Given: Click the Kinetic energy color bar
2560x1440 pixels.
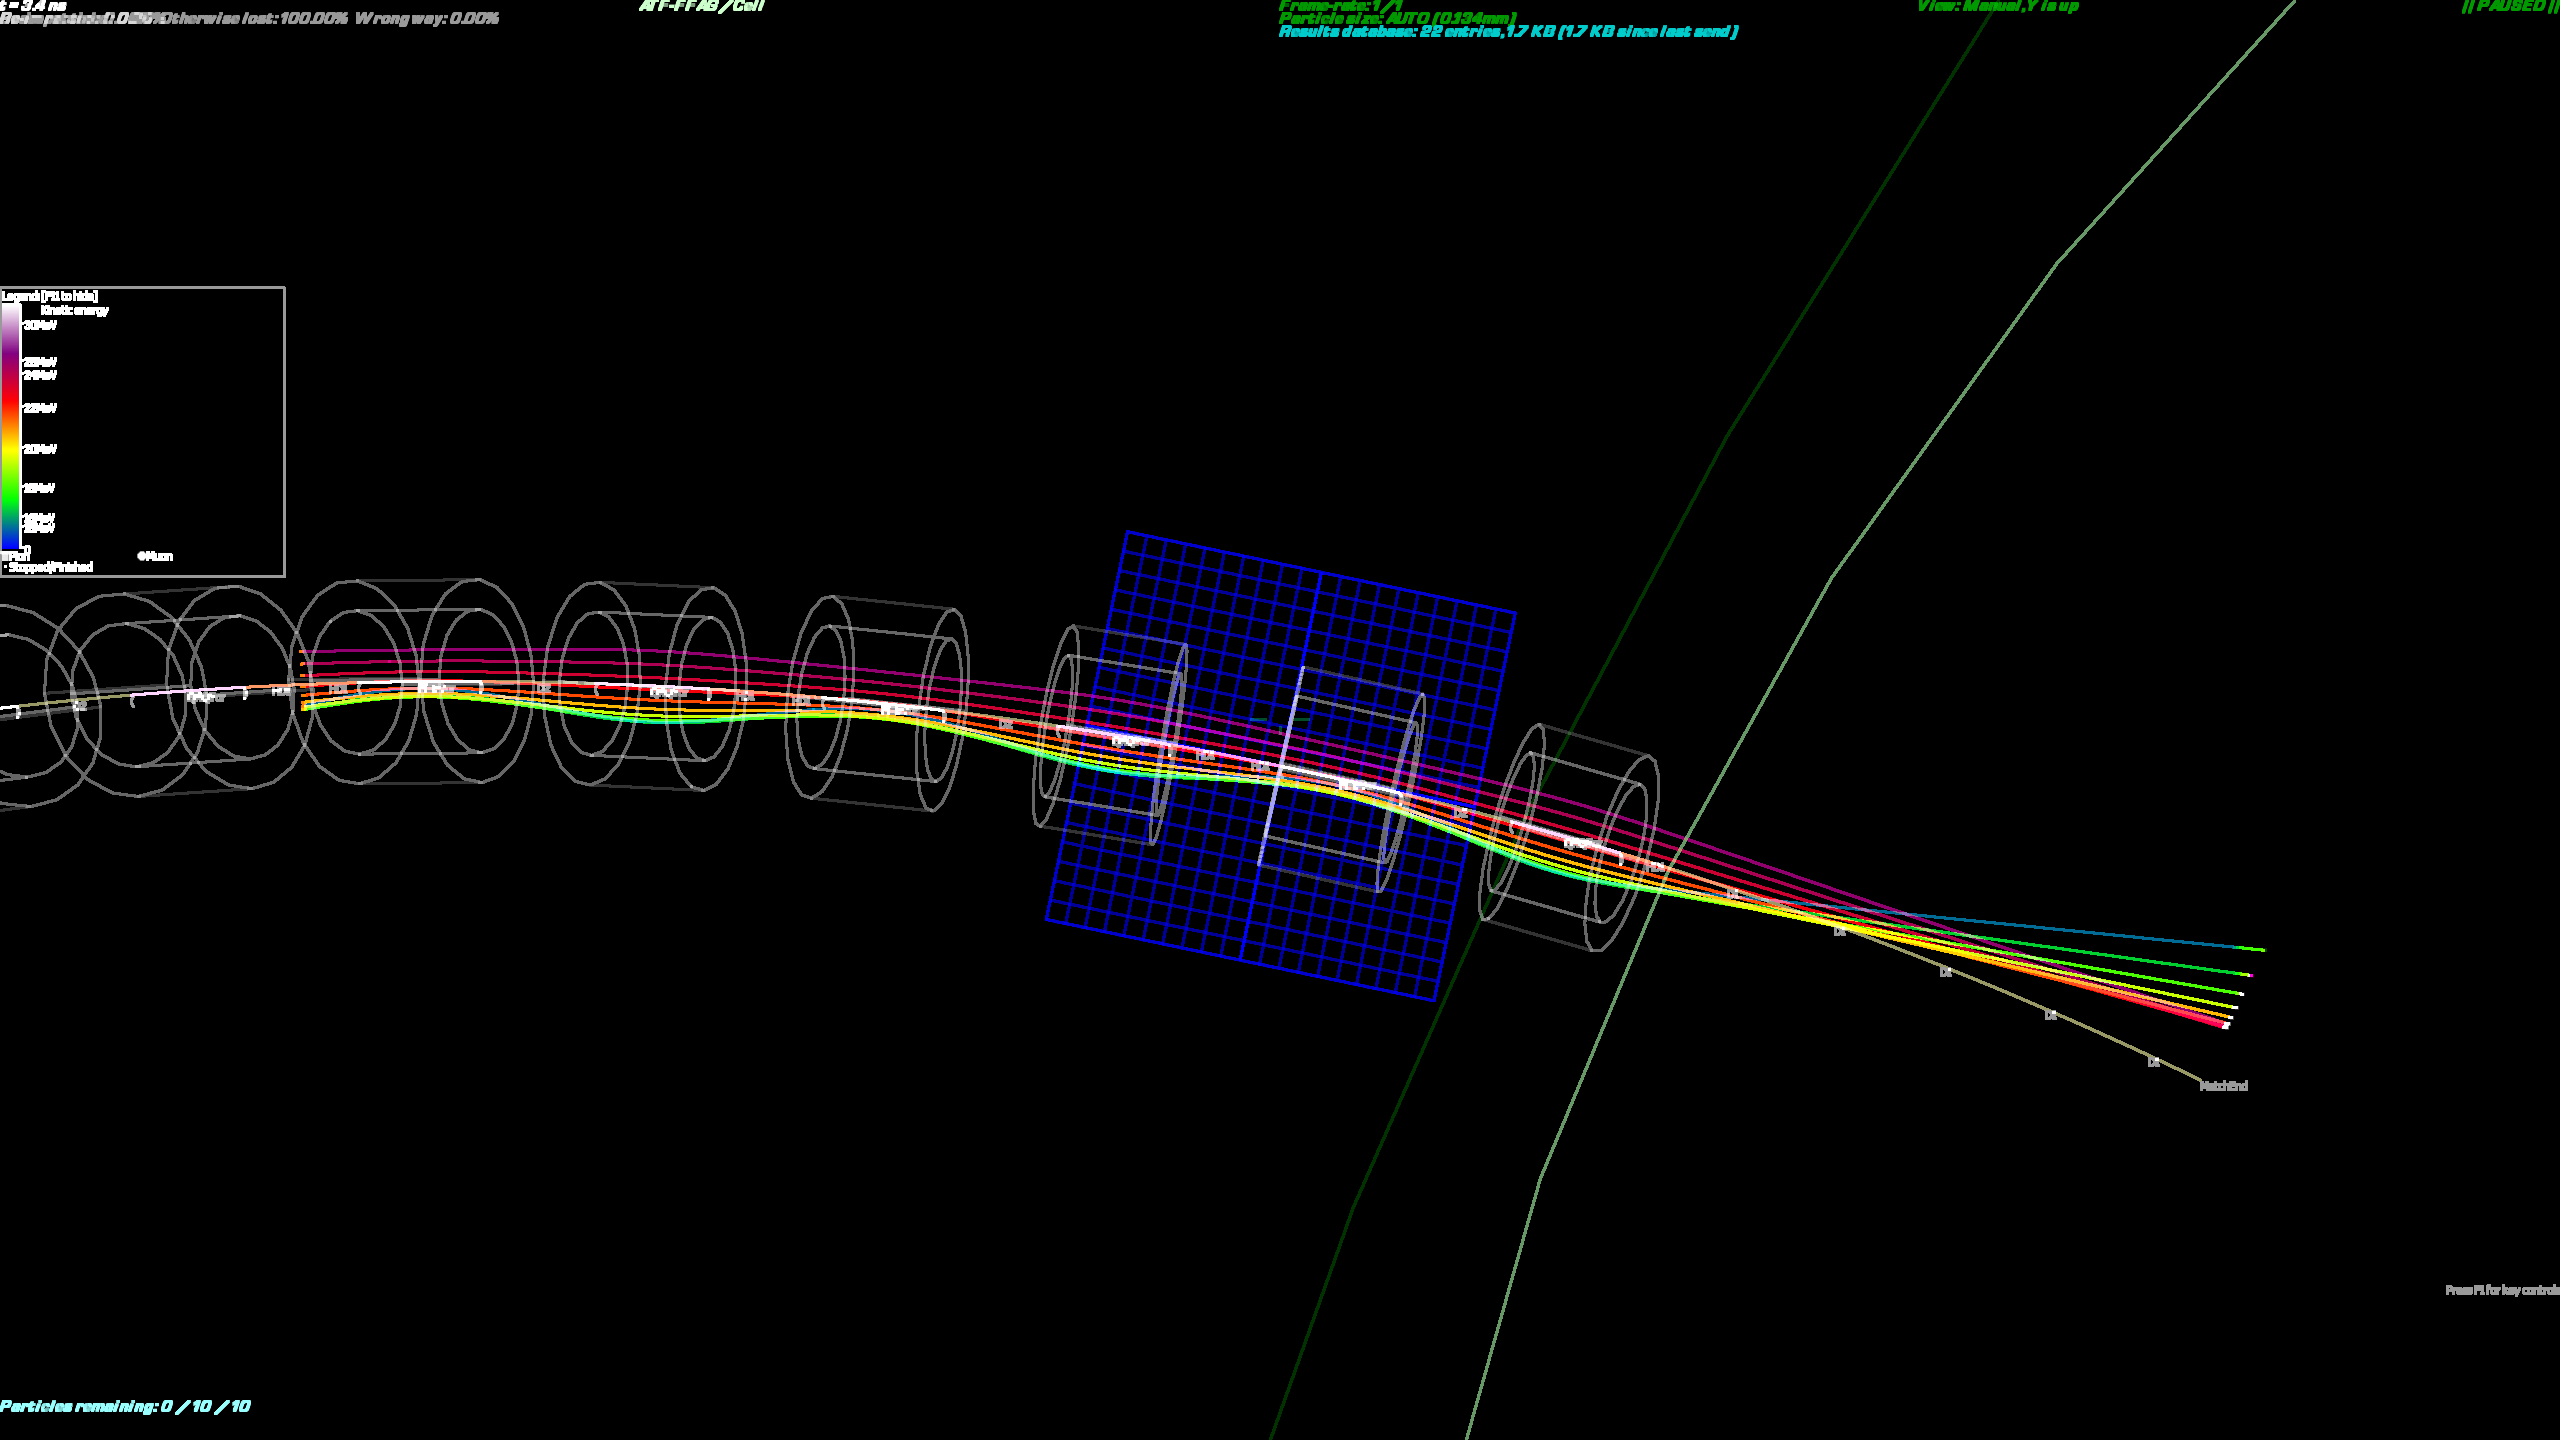Looking at the screenshot, I should (11, 425).
